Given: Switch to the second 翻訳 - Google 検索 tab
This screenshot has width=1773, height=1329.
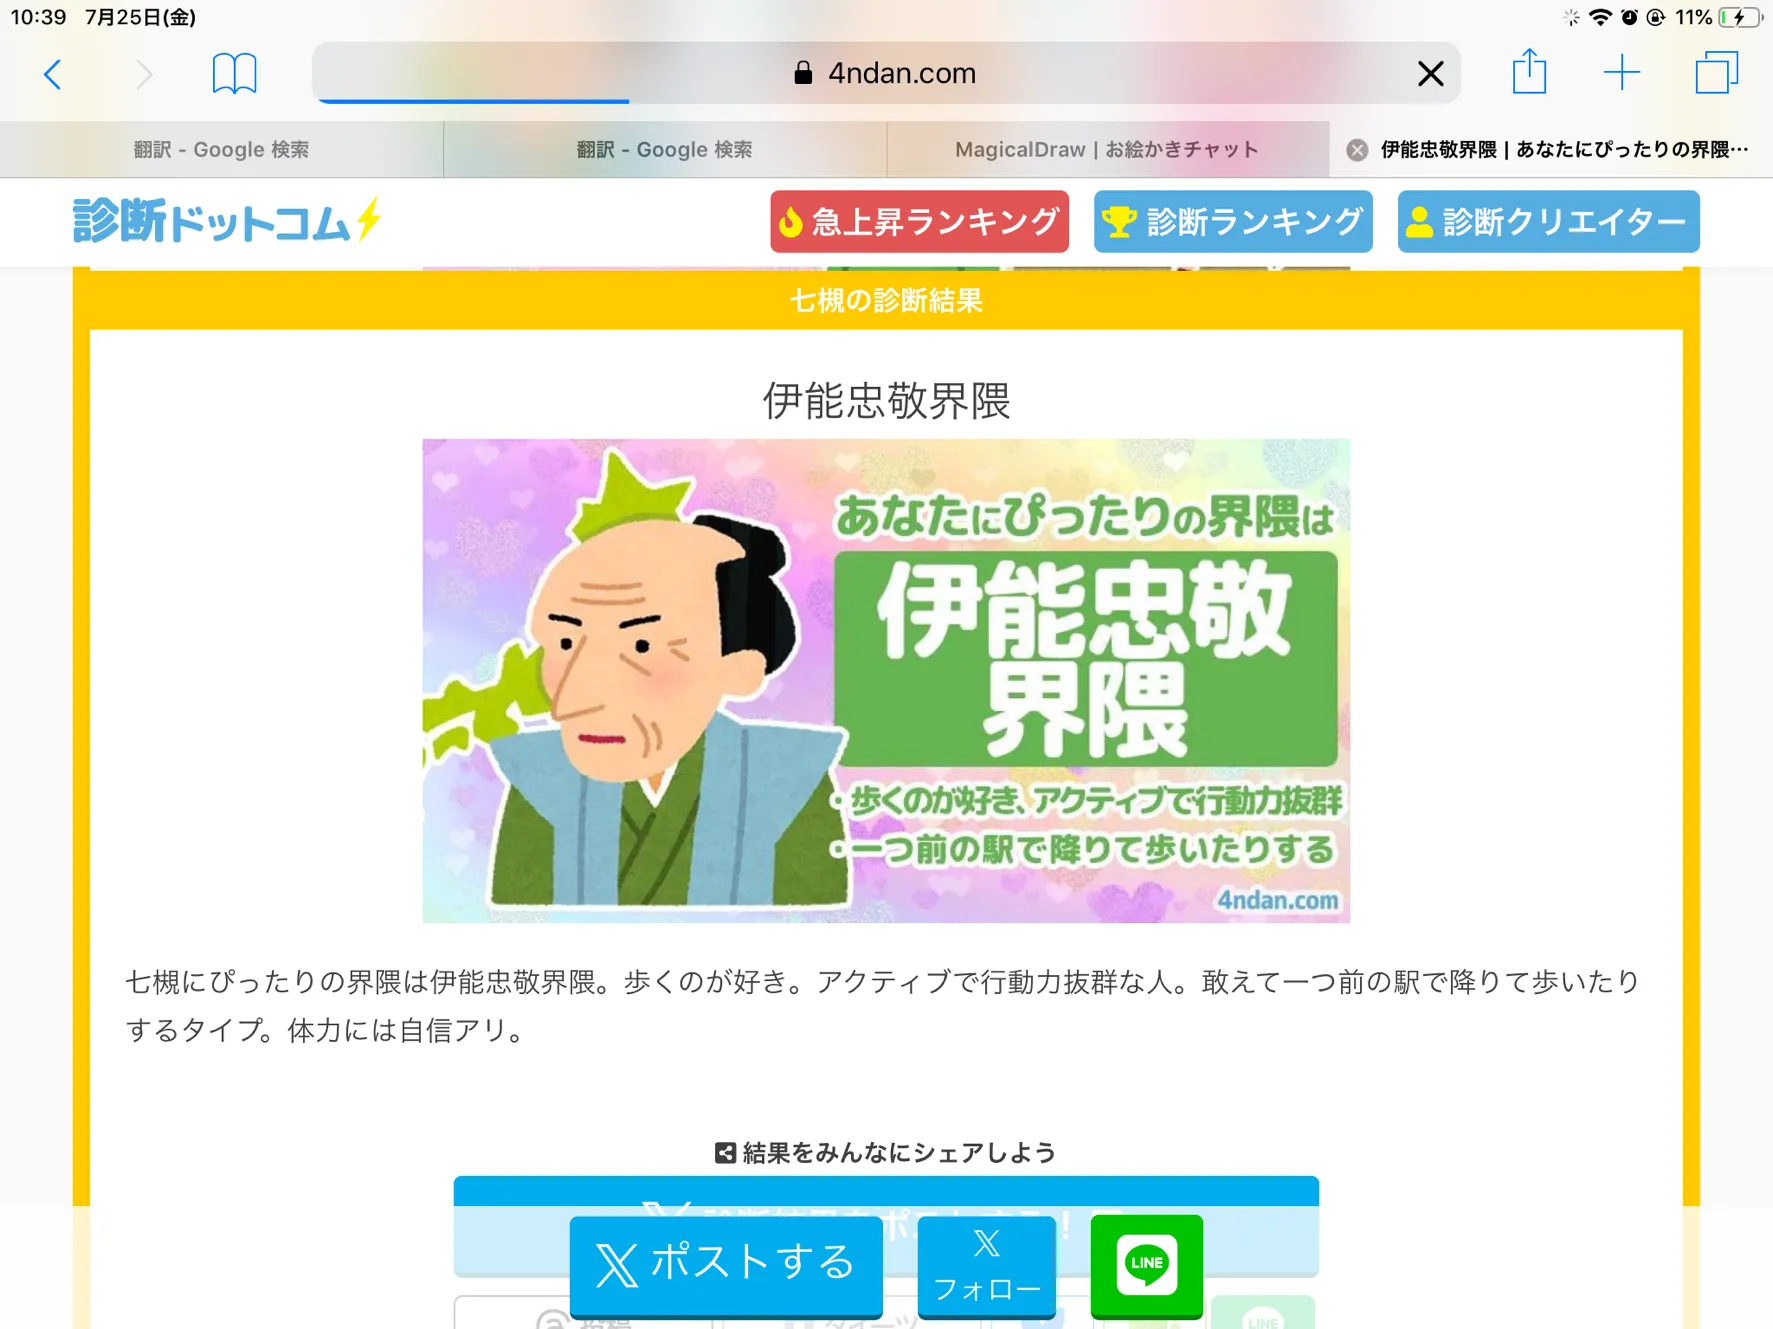Looking at the screenshot, I should 665,150.
